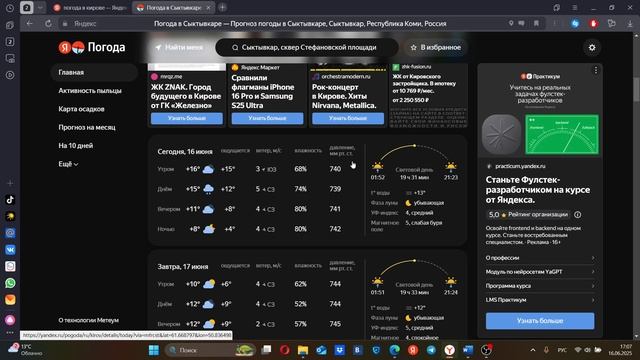Viewport: 640px width, 360px height.
Task: Open WhatsApp from browser sidebar
Action: [x=10, y=282]
